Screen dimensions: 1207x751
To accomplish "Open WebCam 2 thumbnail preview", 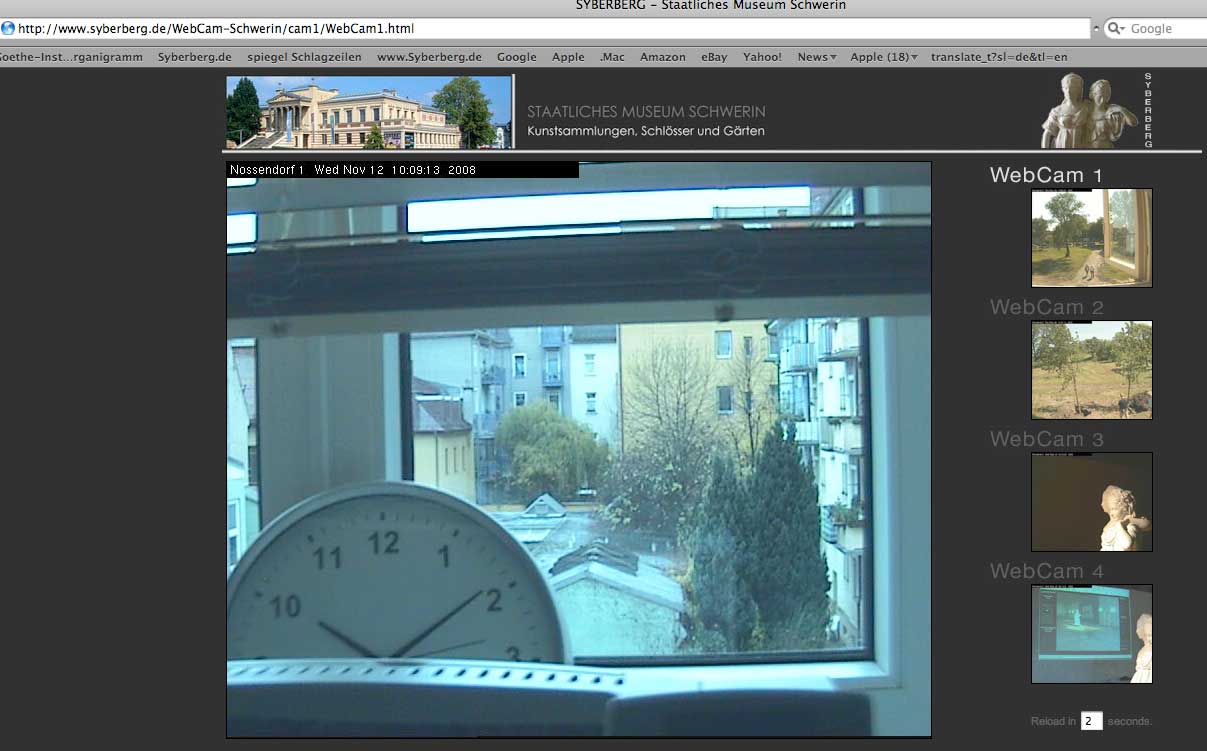I will pyautogui.click(x=1091, y=370).
